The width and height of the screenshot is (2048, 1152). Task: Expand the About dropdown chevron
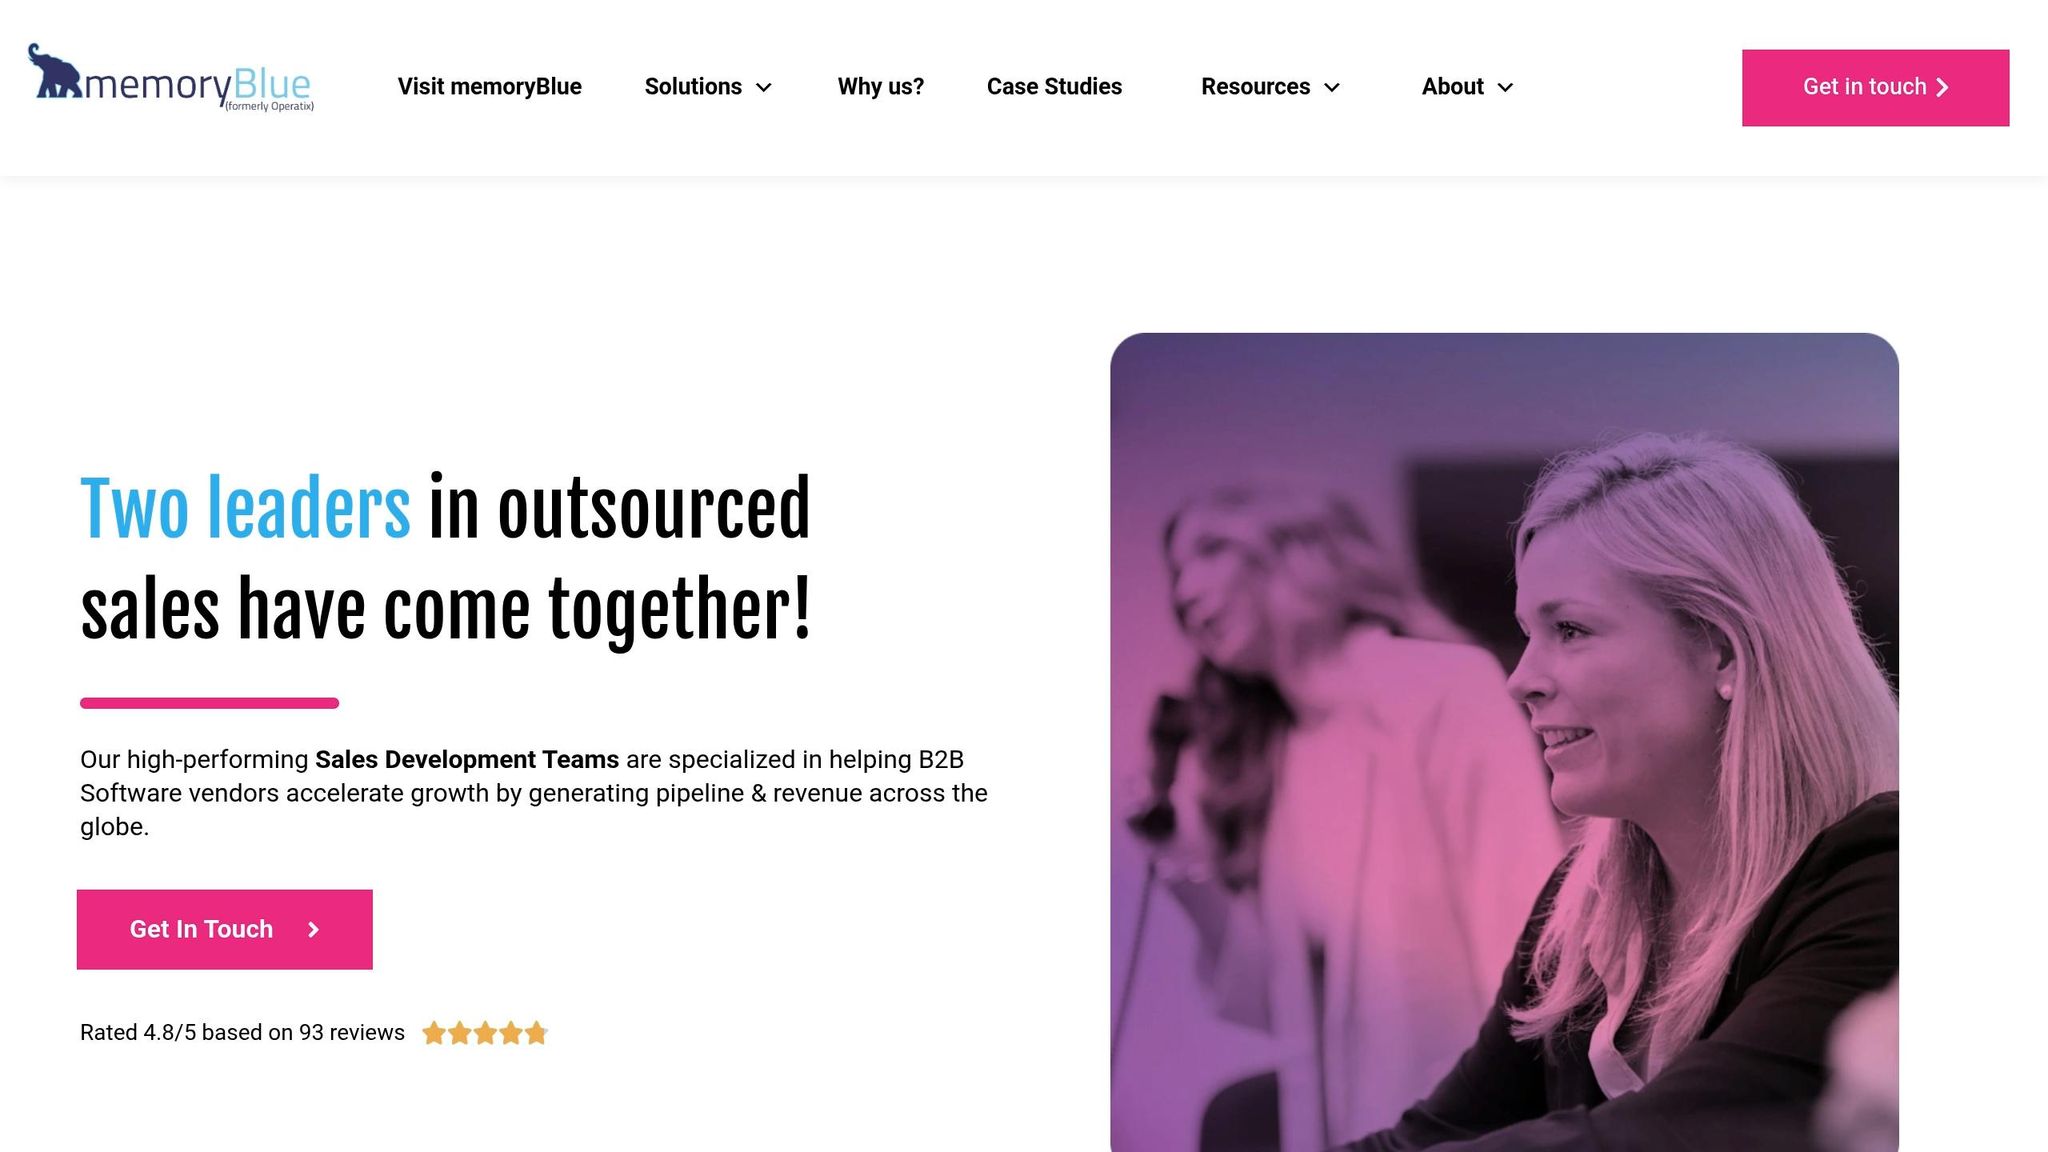pyautogui.click(x=1505, y=88)
